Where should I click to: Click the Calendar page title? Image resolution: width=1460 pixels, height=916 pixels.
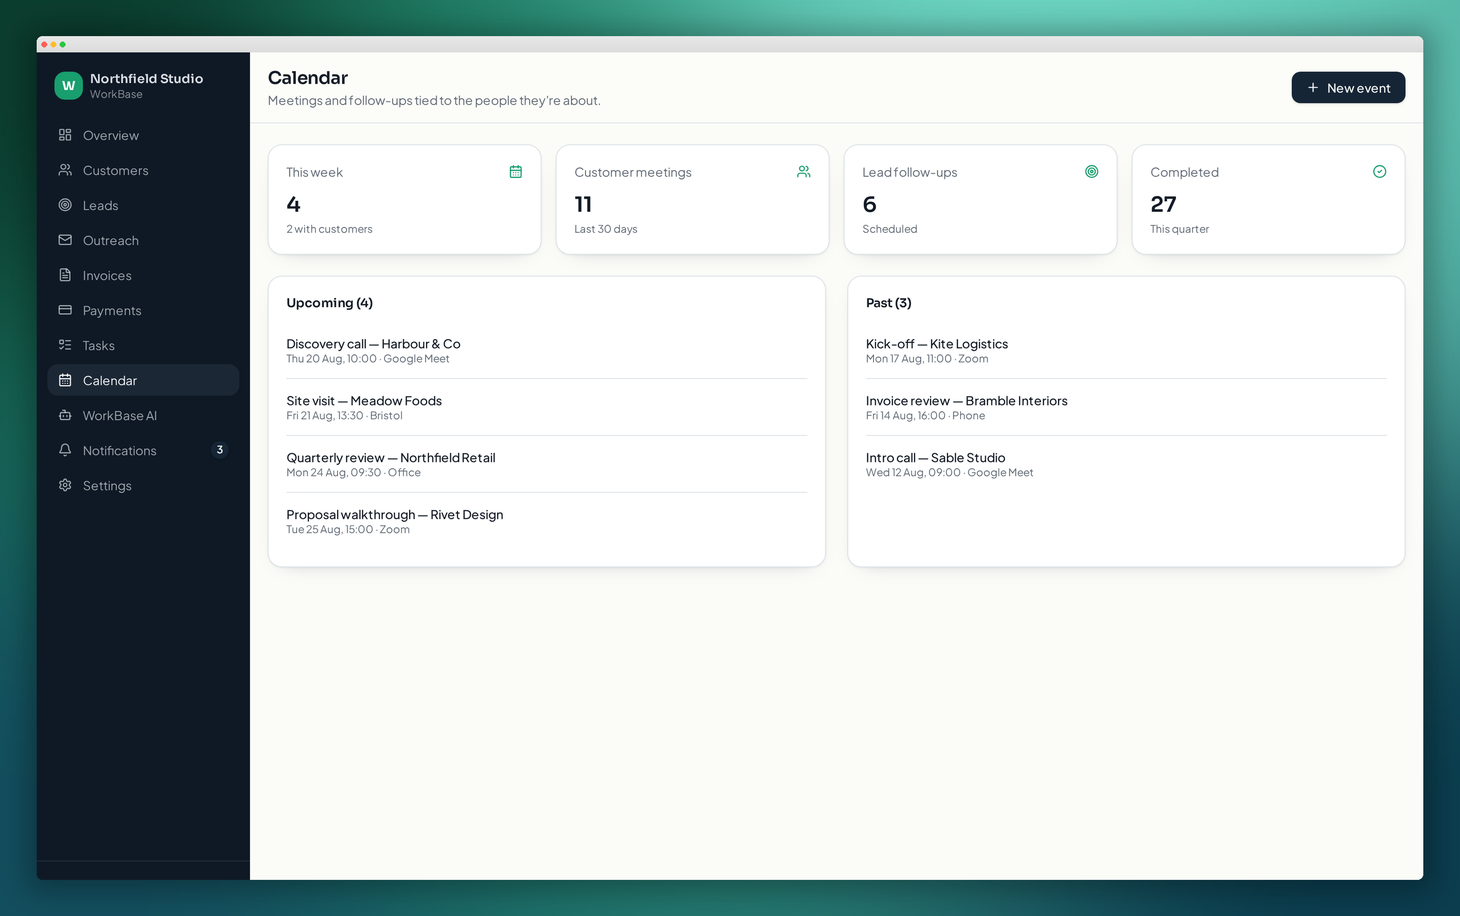pyautogui.click(x=308, y=78)
